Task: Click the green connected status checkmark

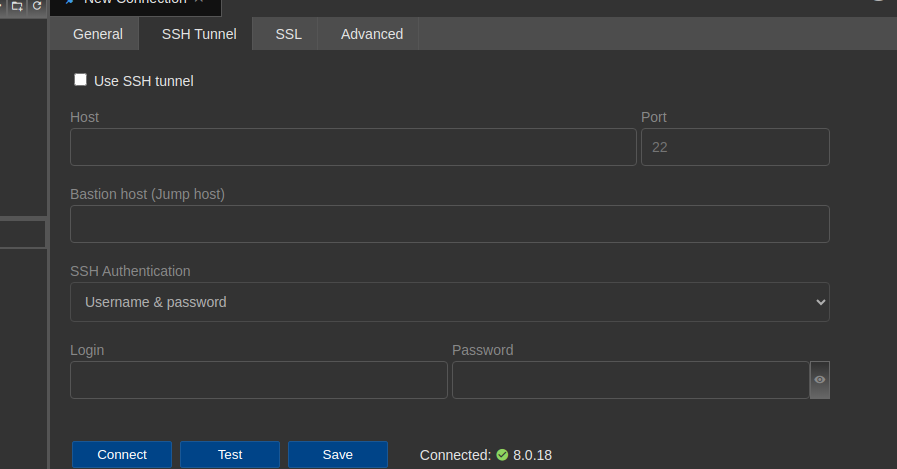Action: coord(502,455)
